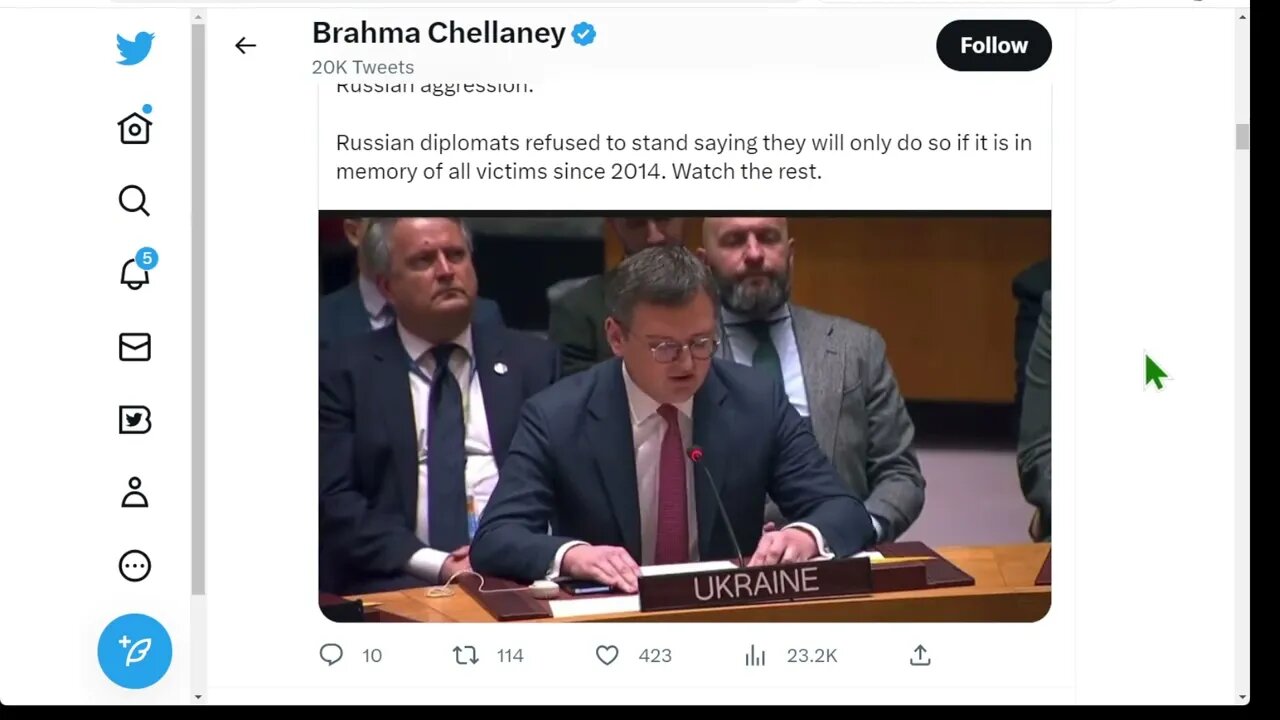This screenshot has height=720, width=1280.
Task: Click the Brahma Chellaney profile name
Action: coord(439,33)
